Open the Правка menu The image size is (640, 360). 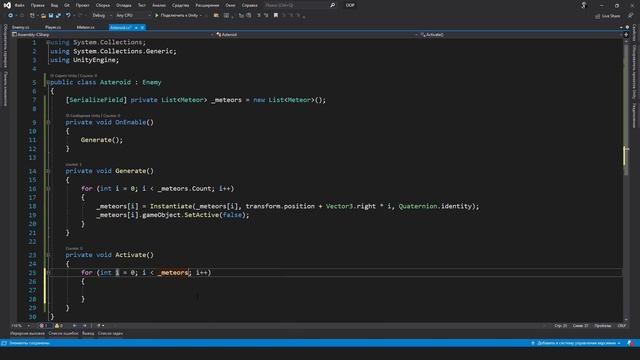point(38,5)
